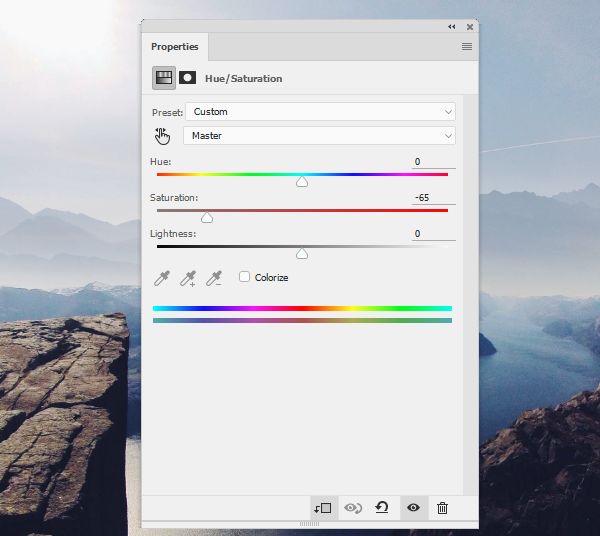Clip adjustment to layer below

(x=323, y=508)
